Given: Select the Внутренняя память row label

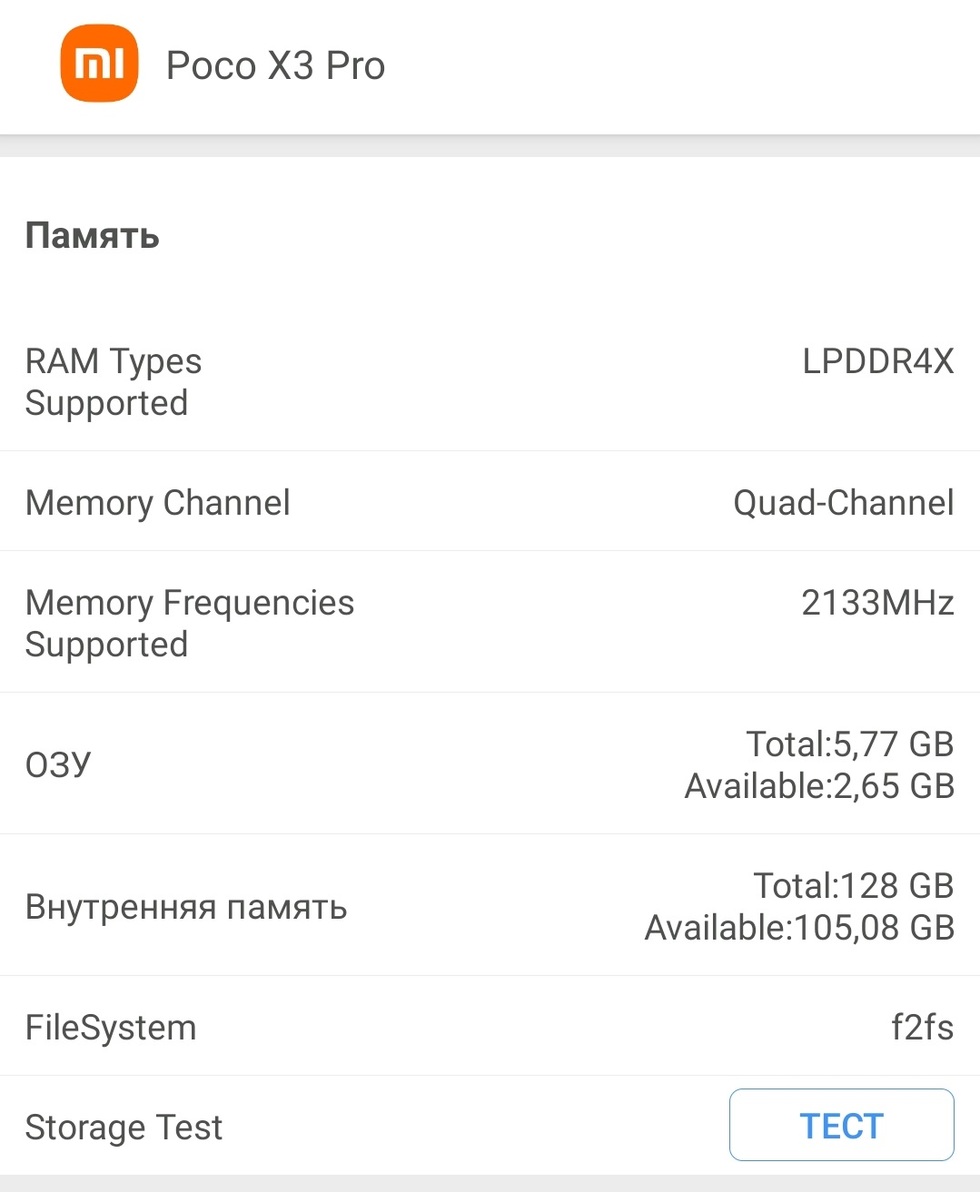Looking at the screenshot, I should (186, 907).
